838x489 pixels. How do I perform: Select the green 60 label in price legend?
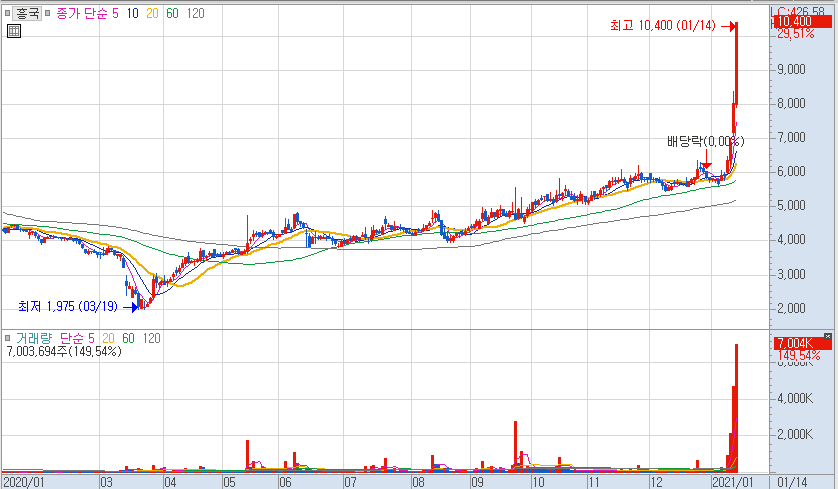(x=172, y=13)
